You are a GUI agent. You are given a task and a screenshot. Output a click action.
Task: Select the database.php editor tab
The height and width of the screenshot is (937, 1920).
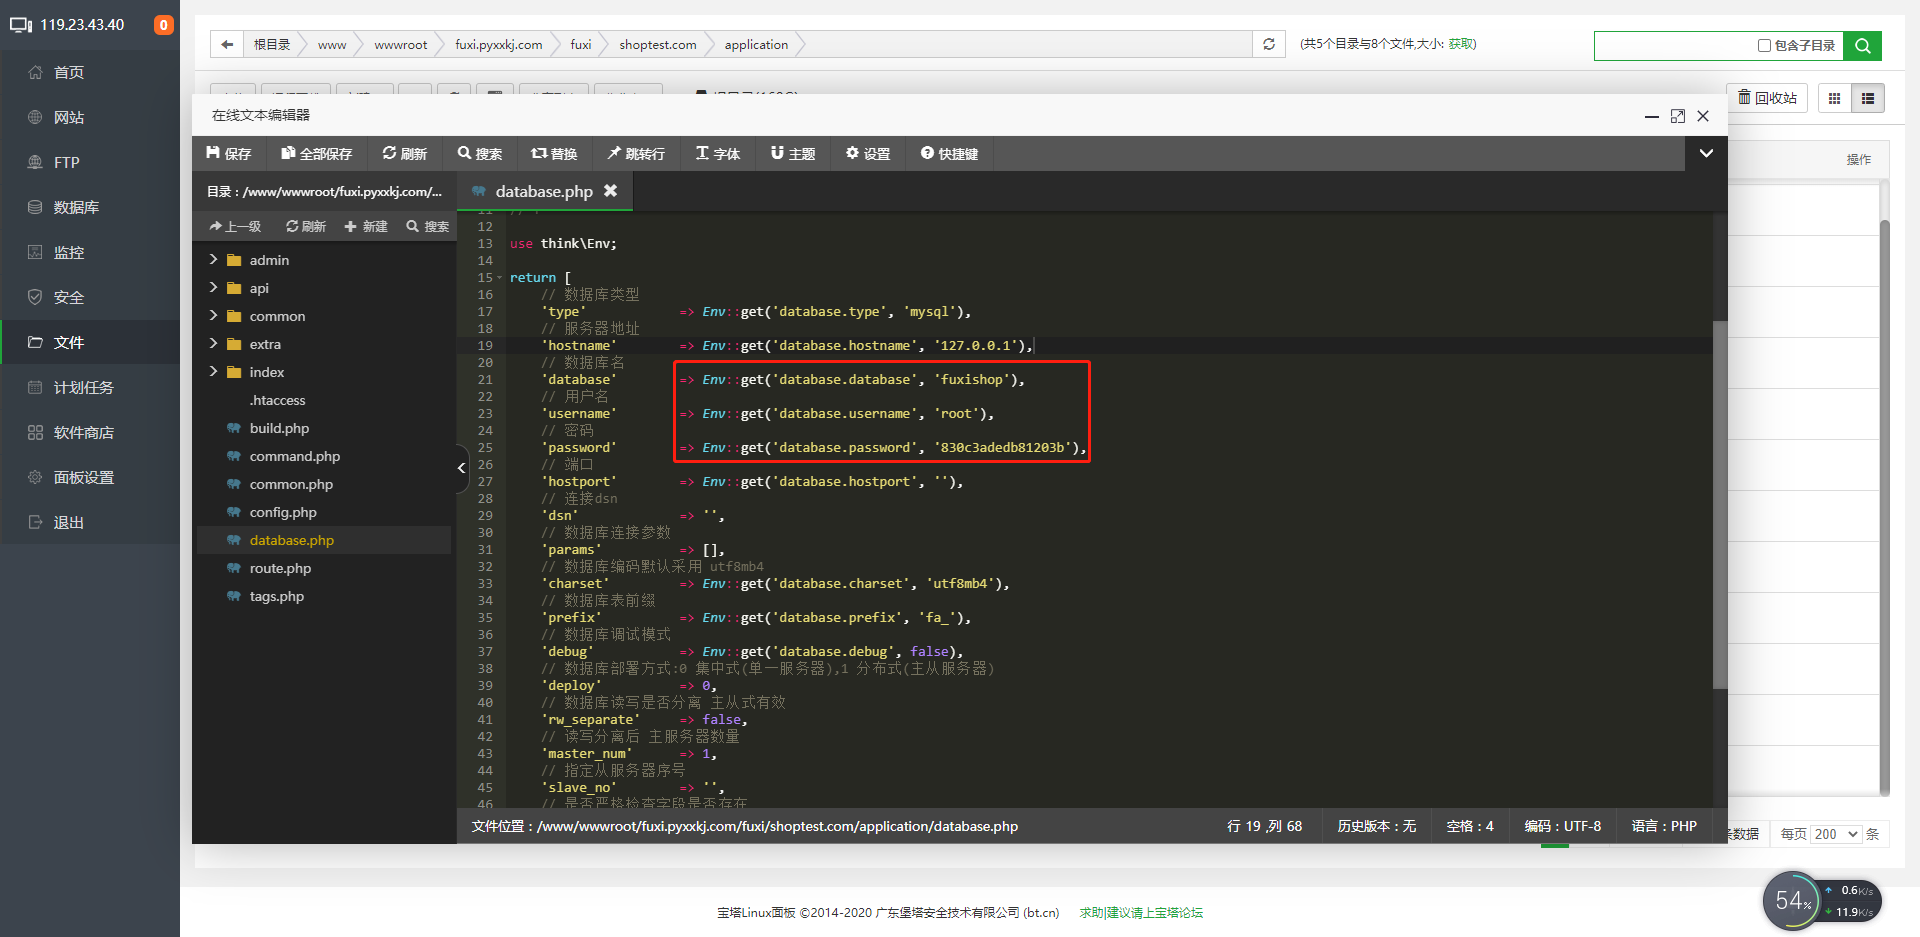pos(544,191)
